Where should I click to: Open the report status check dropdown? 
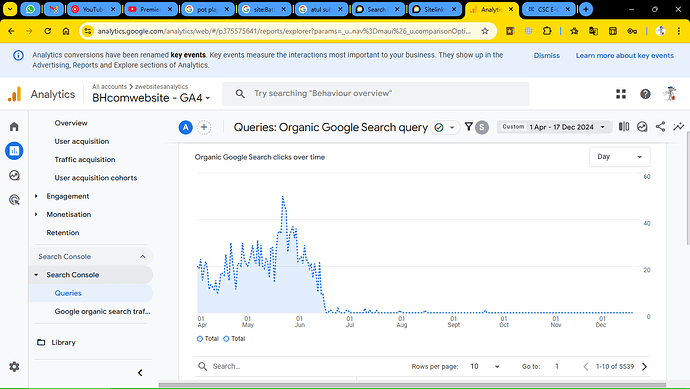[445, 128]
